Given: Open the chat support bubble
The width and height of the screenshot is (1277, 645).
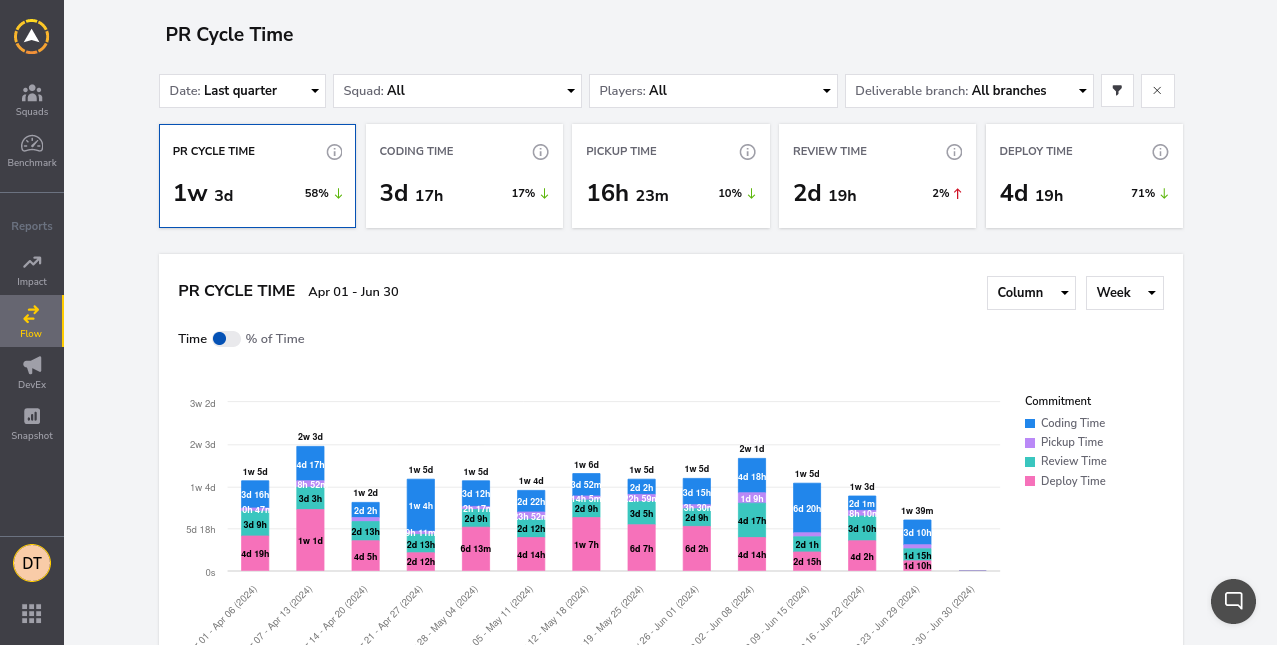Looking at the screenshot, I should [1233, 601].
